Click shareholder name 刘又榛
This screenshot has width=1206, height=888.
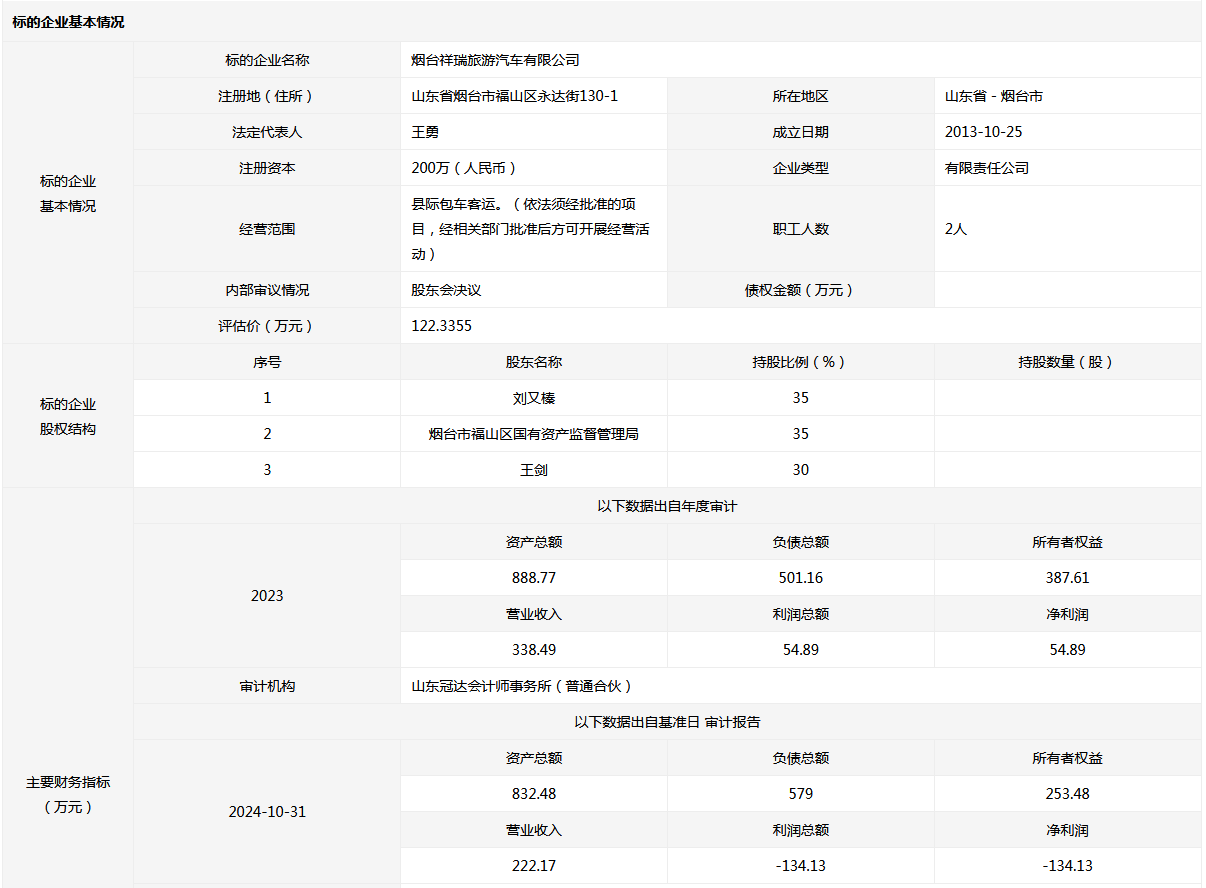[533, 398]
